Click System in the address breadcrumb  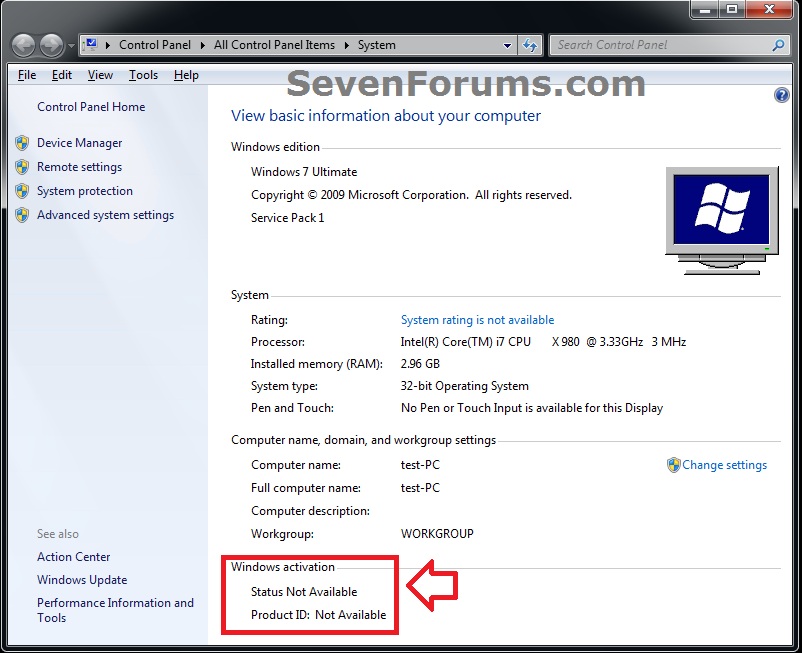tap(376, 45)
